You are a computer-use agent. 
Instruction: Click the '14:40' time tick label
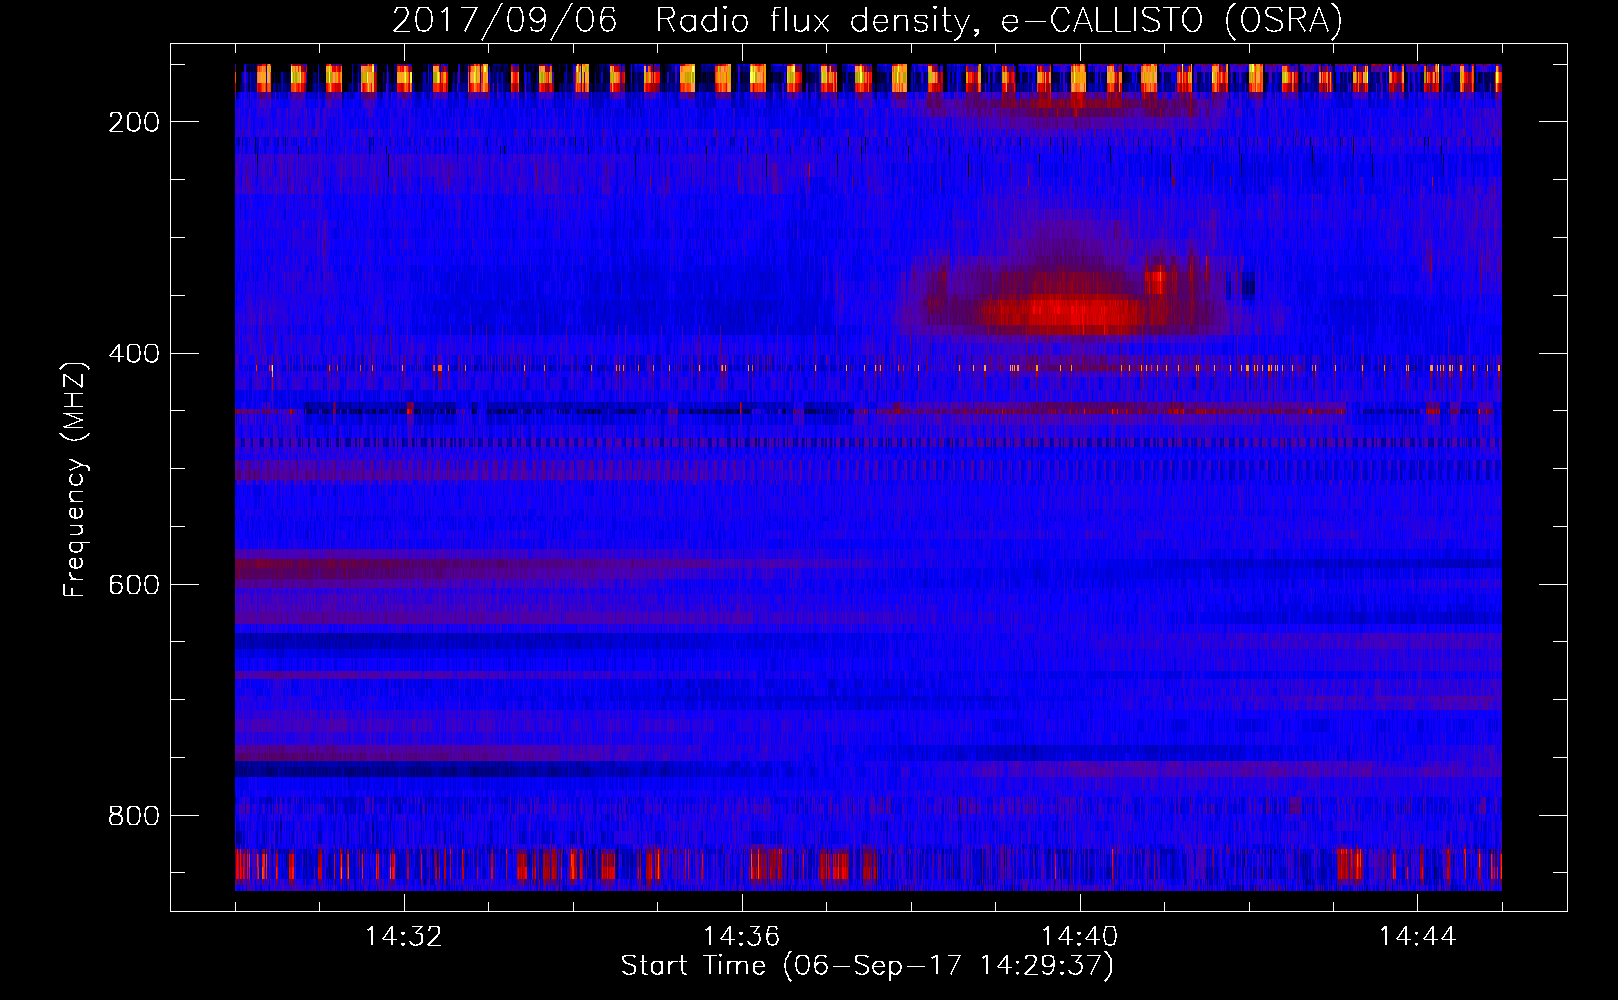pos(1079,937)
